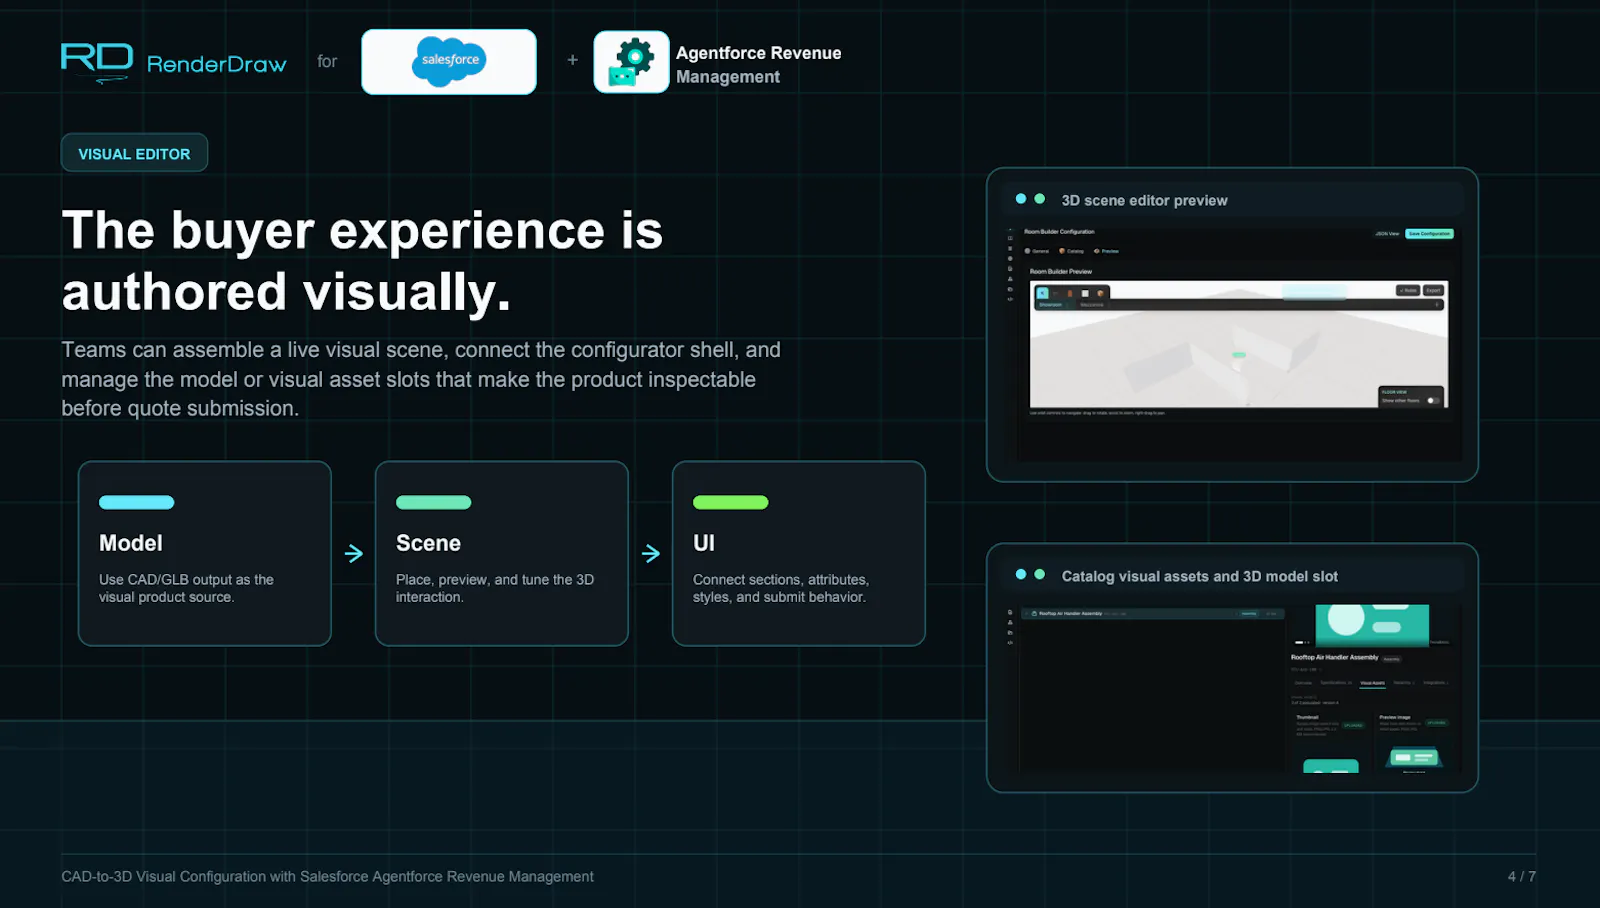Click Save Configuration in scene editor preview
The width and height of the screenshot is (1600, 908).
coord(1429,234)
